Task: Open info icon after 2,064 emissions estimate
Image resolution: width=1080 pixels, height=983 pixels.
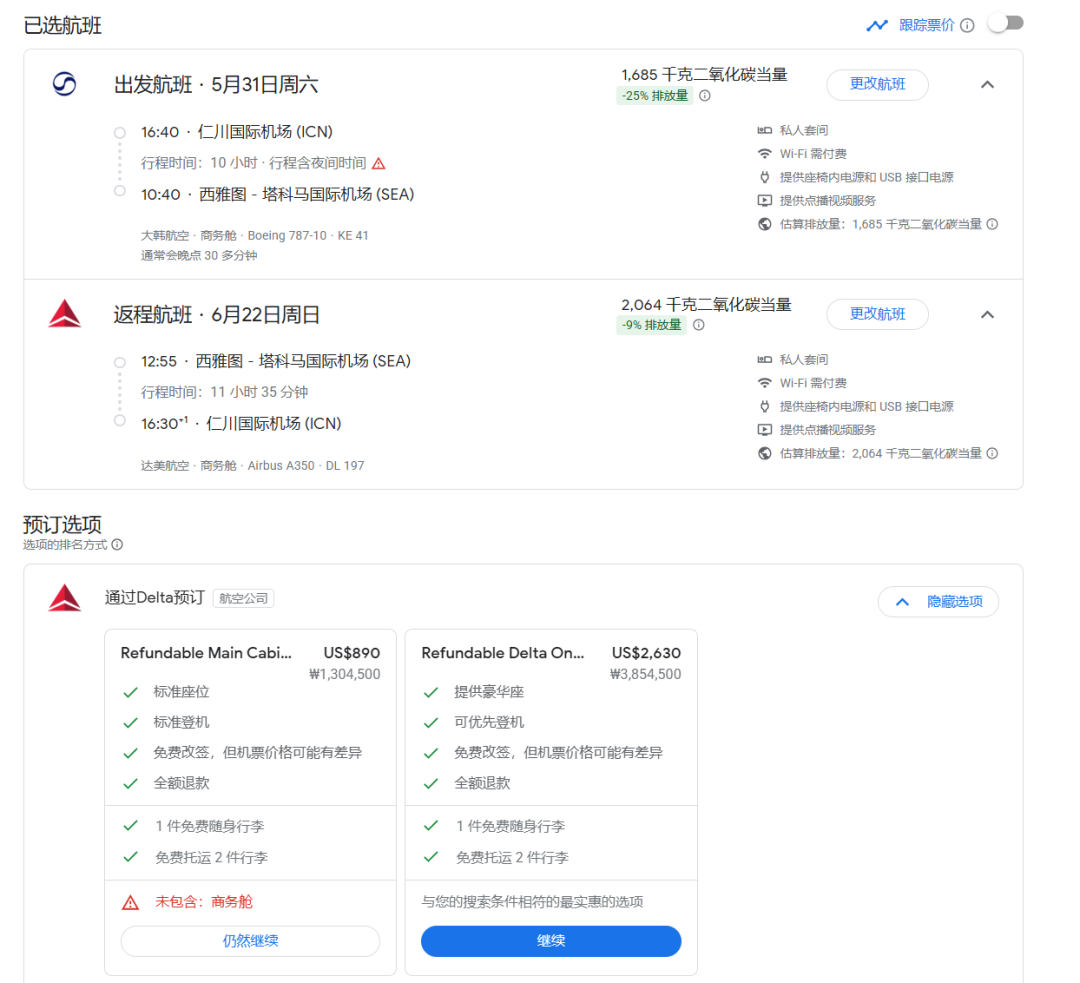Action: pyautogui.click(x=992, y=453)
